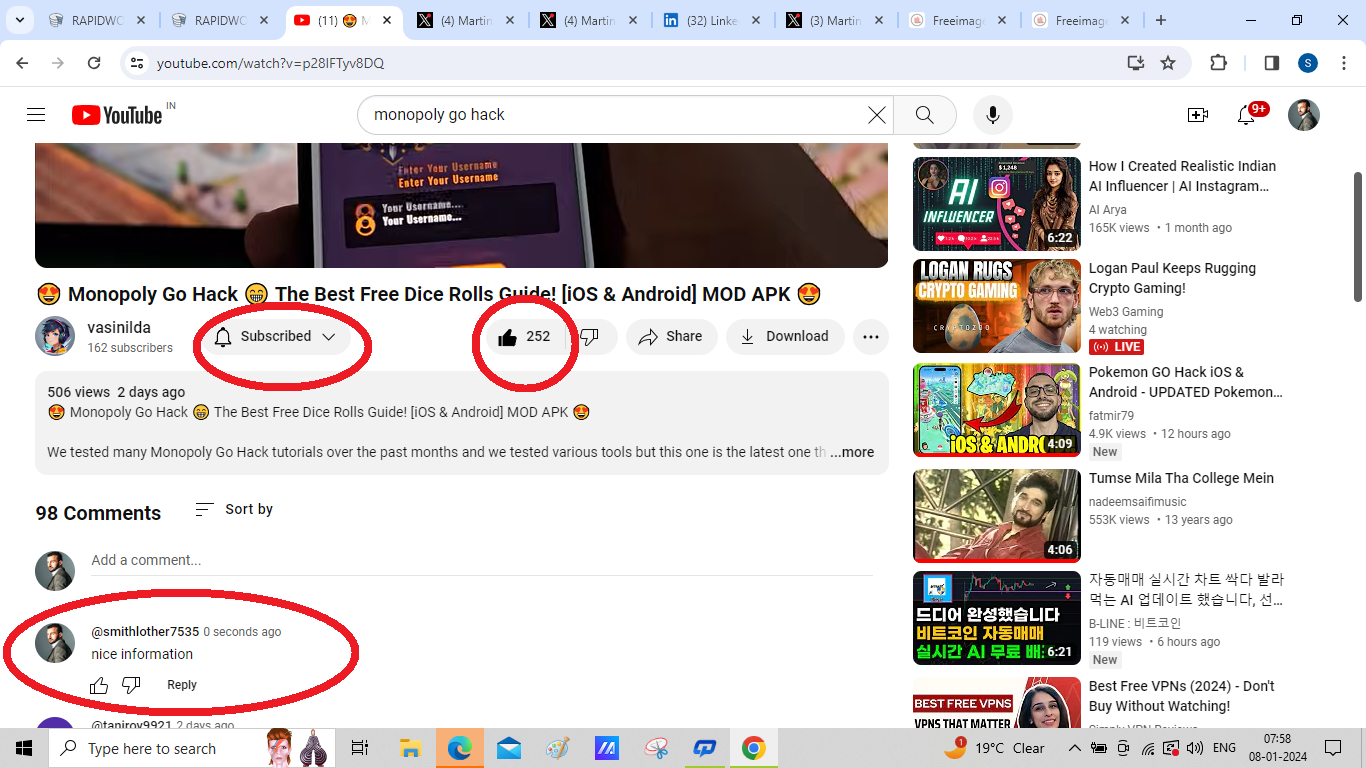Screen dimensions: 1366x768
Task: Open 'Tumse Mila Tha College Mein' title
Action: coord(1181,478)
